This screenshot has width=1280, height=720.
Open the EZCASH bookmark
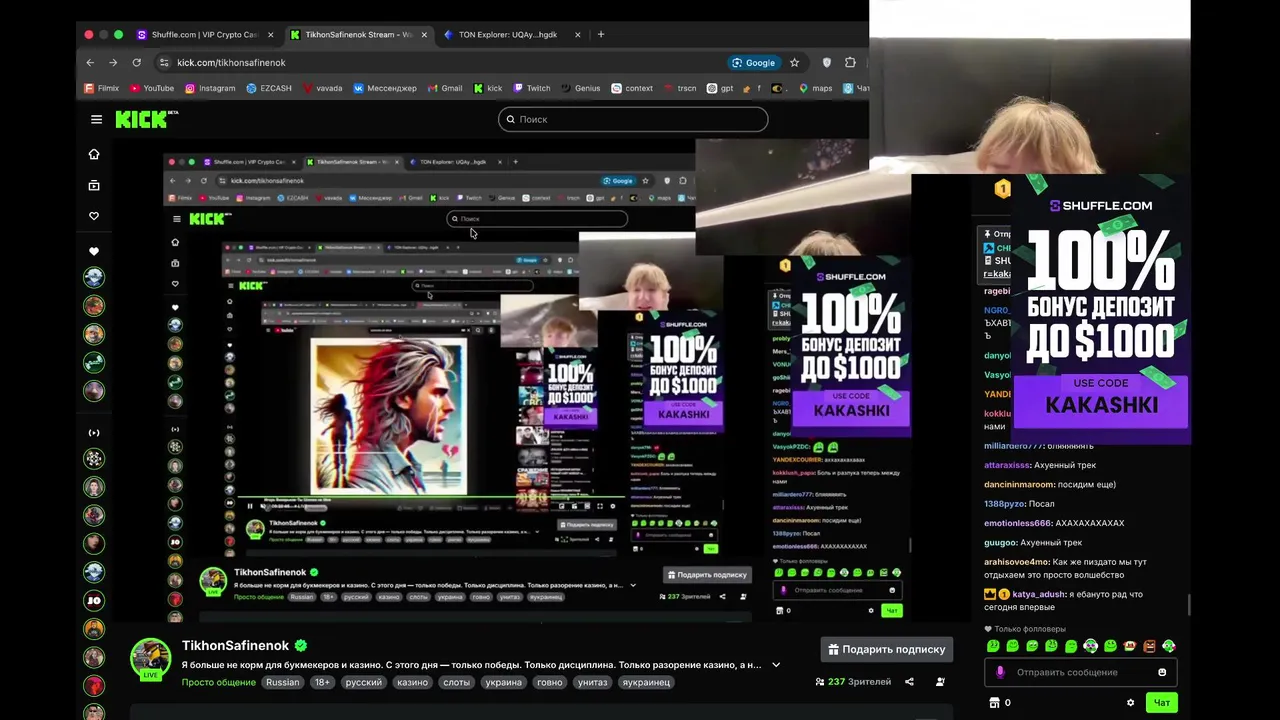(269, 88)
